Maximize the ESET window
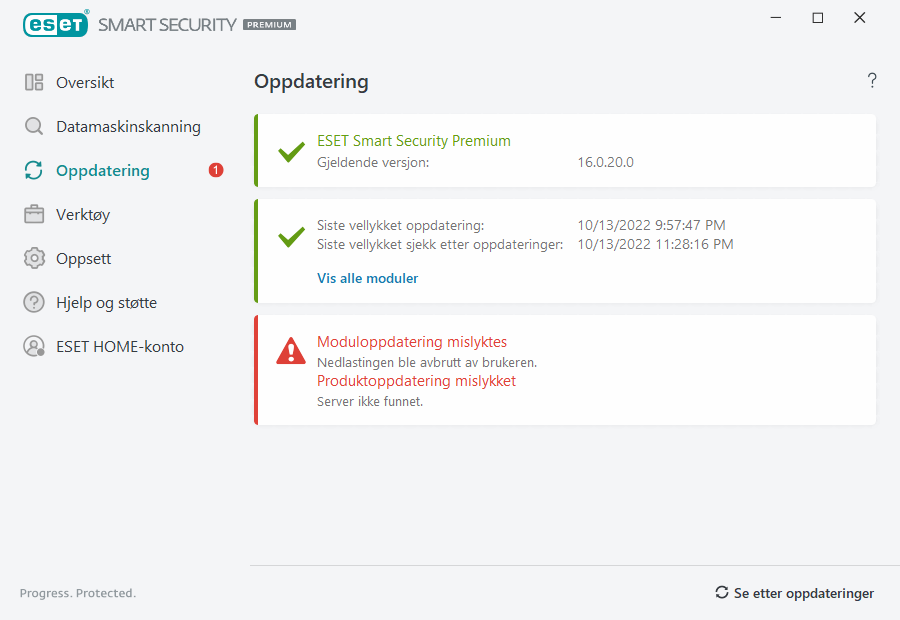This screenshot has height=620, width=900. tap(818, 18)
